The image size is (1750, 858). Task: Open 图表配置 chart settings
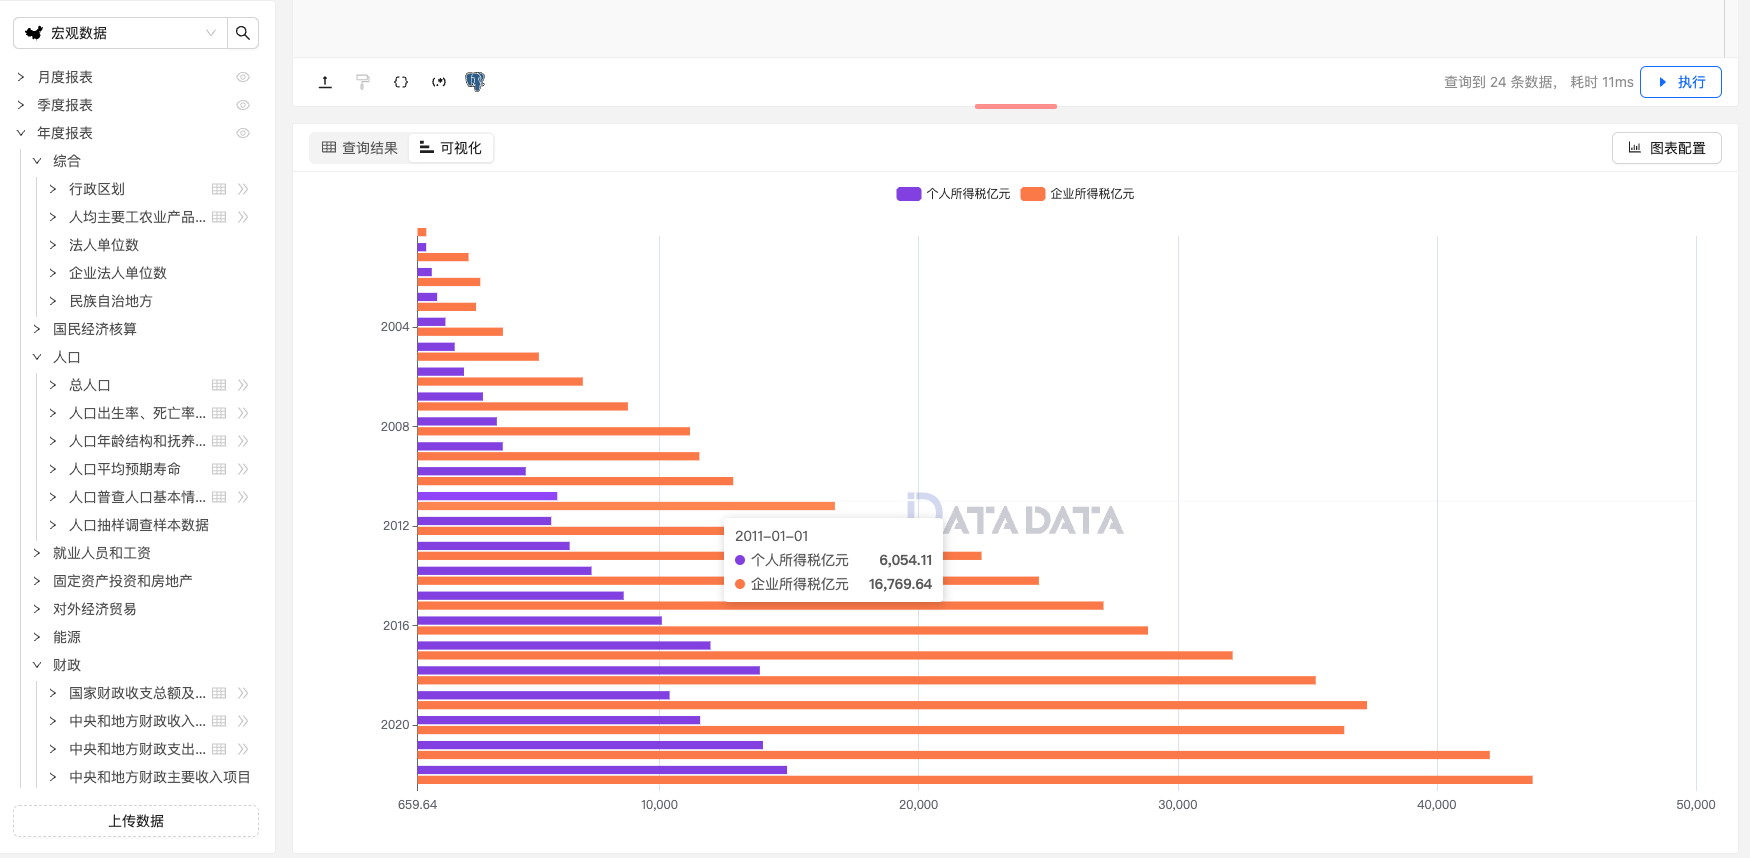click(1667, 148)
